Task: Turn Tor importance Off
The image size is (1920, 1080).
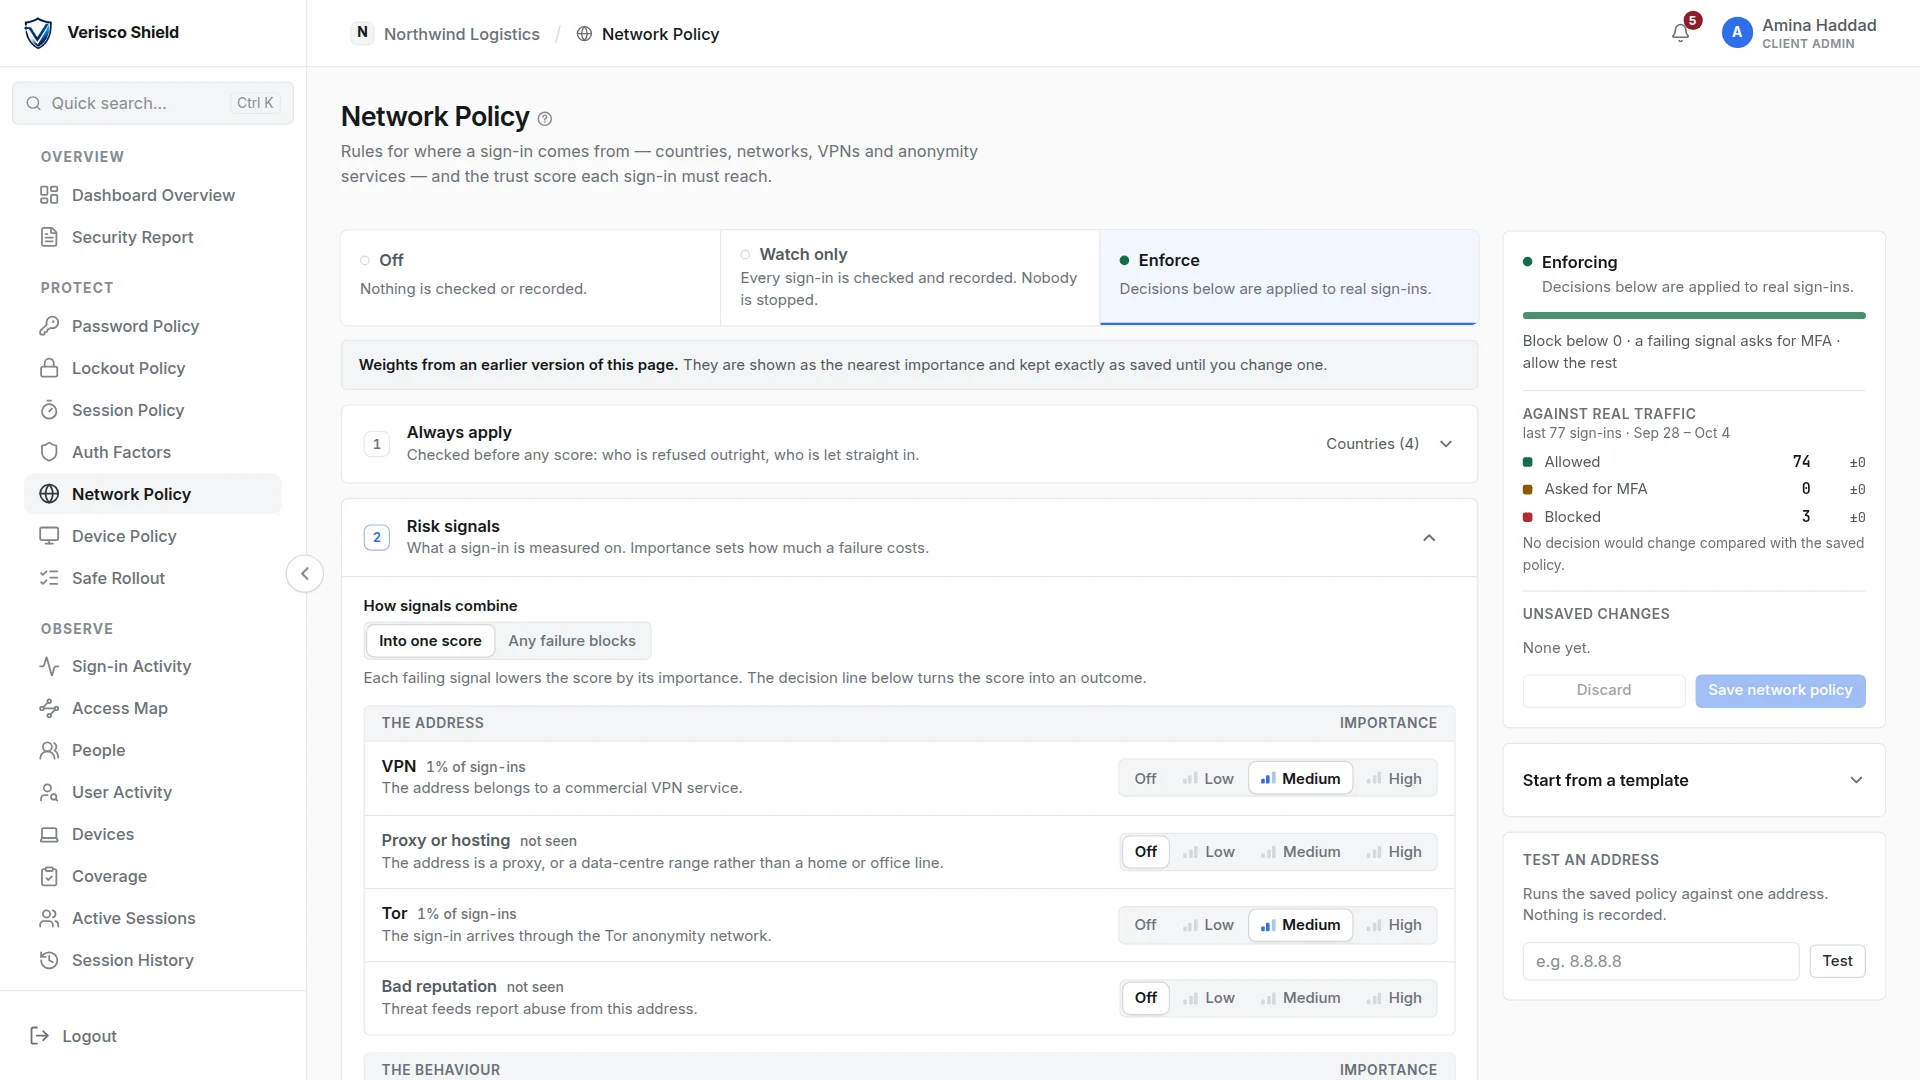Action: pos(1145,925)
